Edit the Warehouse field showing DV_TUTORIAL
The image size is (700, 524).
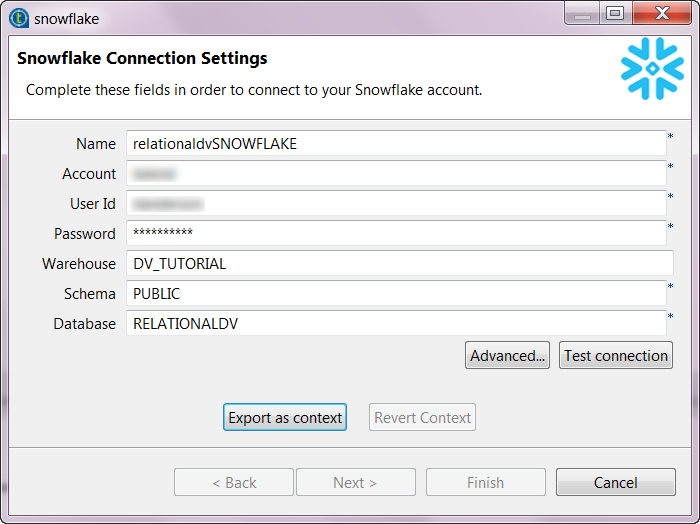tap(399, 264)
